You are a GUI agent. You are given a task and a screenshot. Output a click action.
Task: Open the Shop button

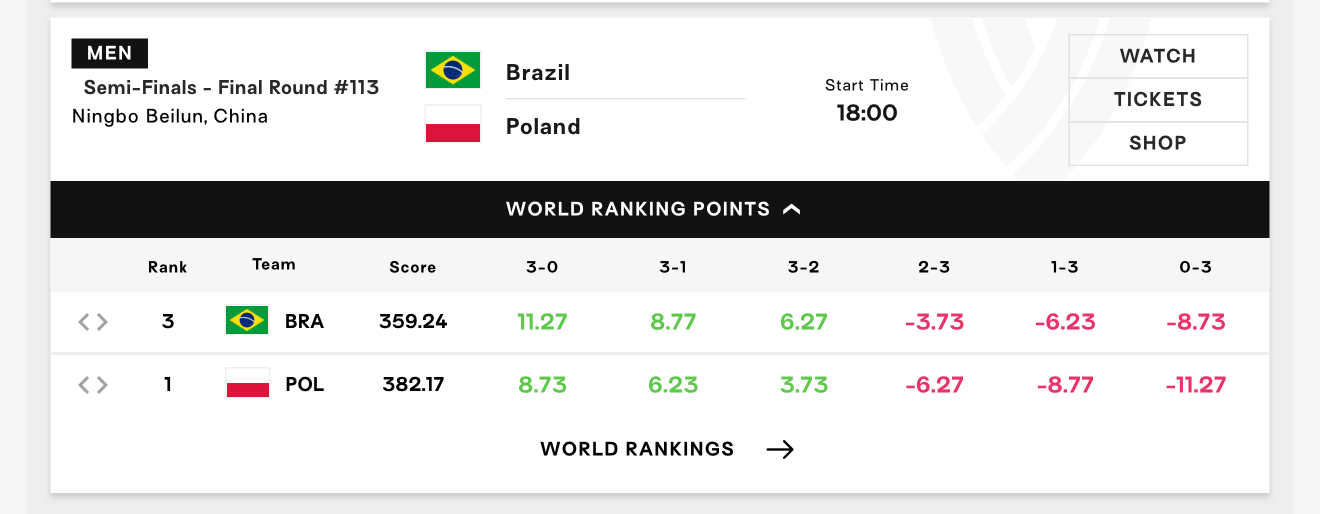(x=1158, y=143)
